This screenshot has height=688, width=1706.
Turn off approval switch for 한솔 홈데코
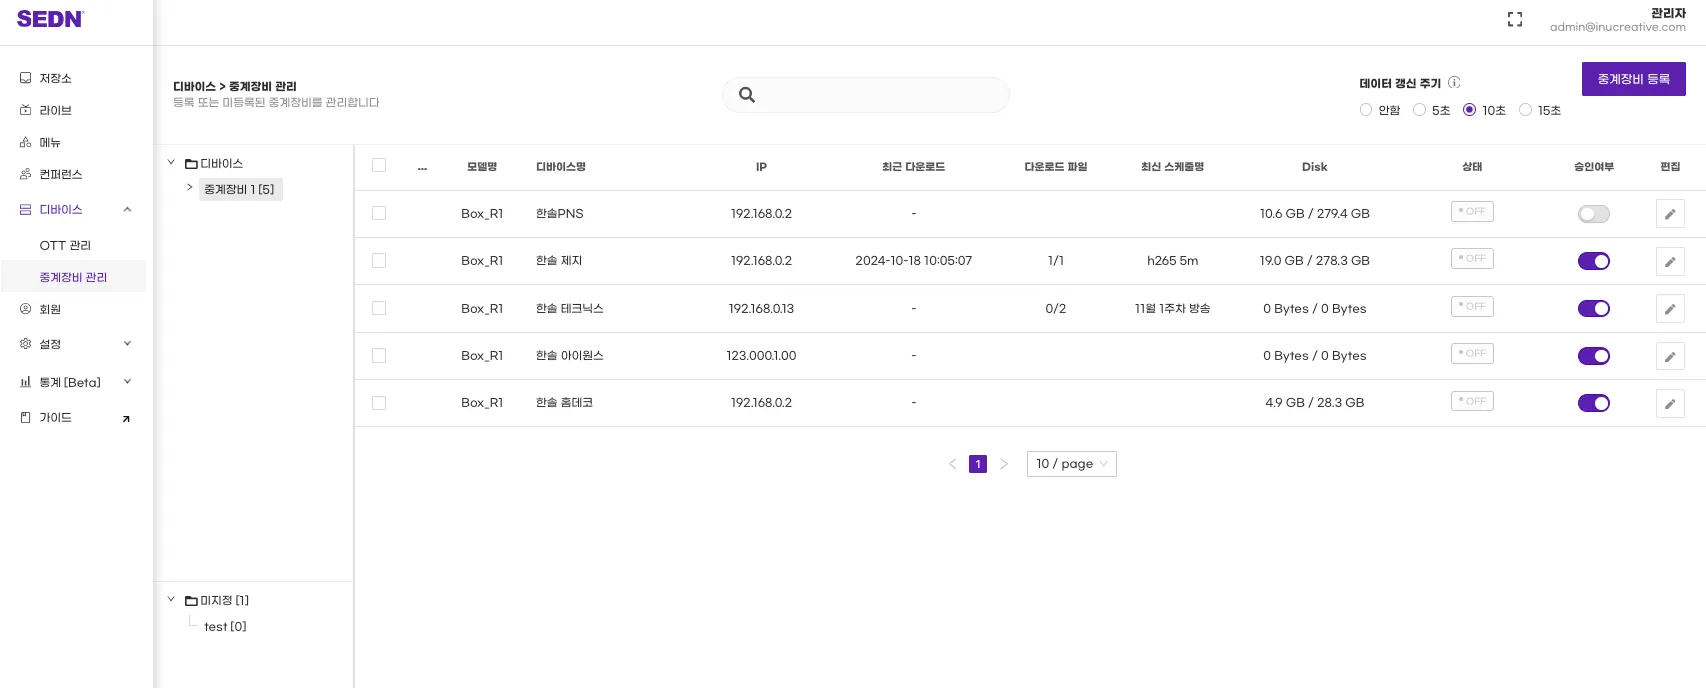click(1593, 403)
